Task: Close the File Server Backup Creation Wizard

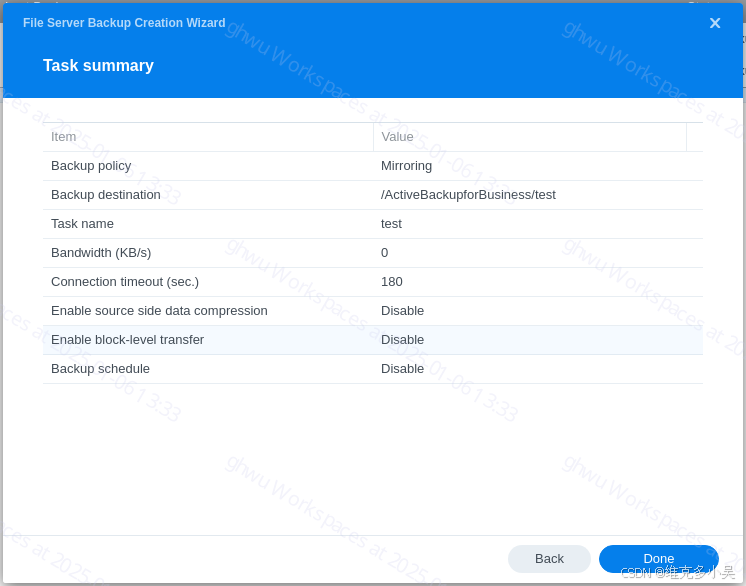Action: [x=715, y=23]
